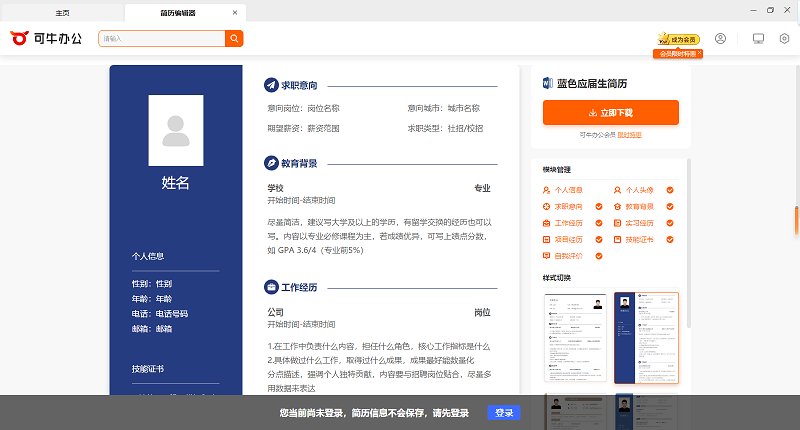Screen dimensions: 800x430
Task: Click the 立即下载 download button
Action: (610, 112)
